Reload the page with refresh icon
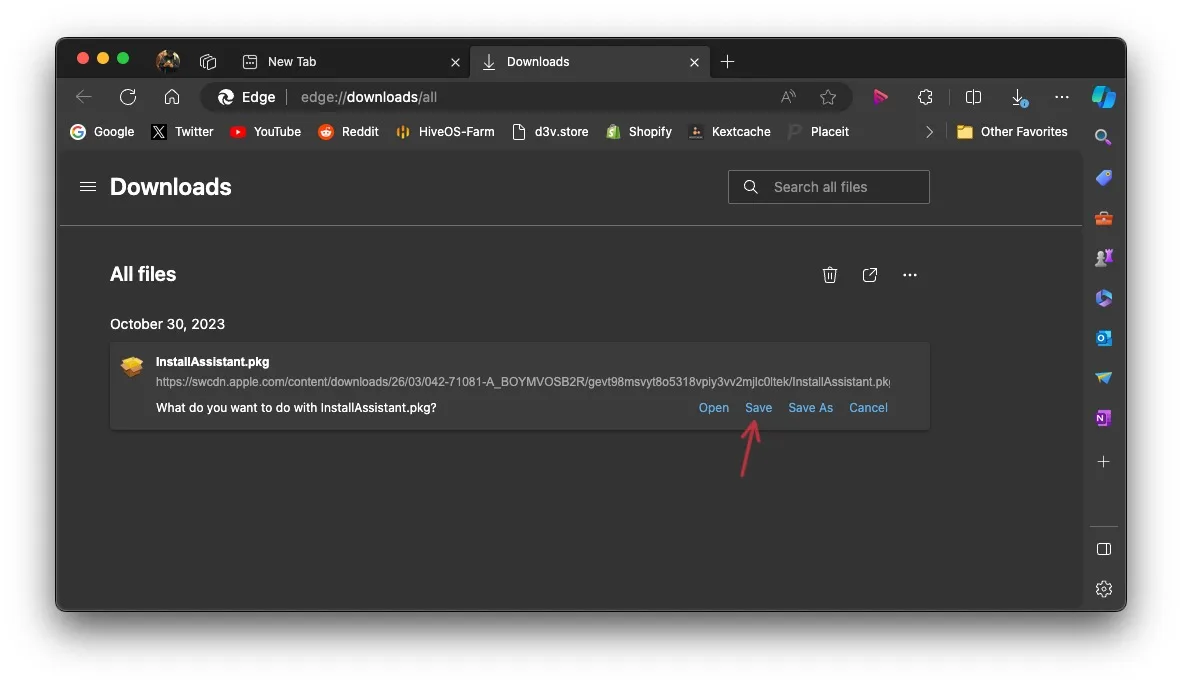Screen dimensions: 1182x685 [x=128, y=96]
